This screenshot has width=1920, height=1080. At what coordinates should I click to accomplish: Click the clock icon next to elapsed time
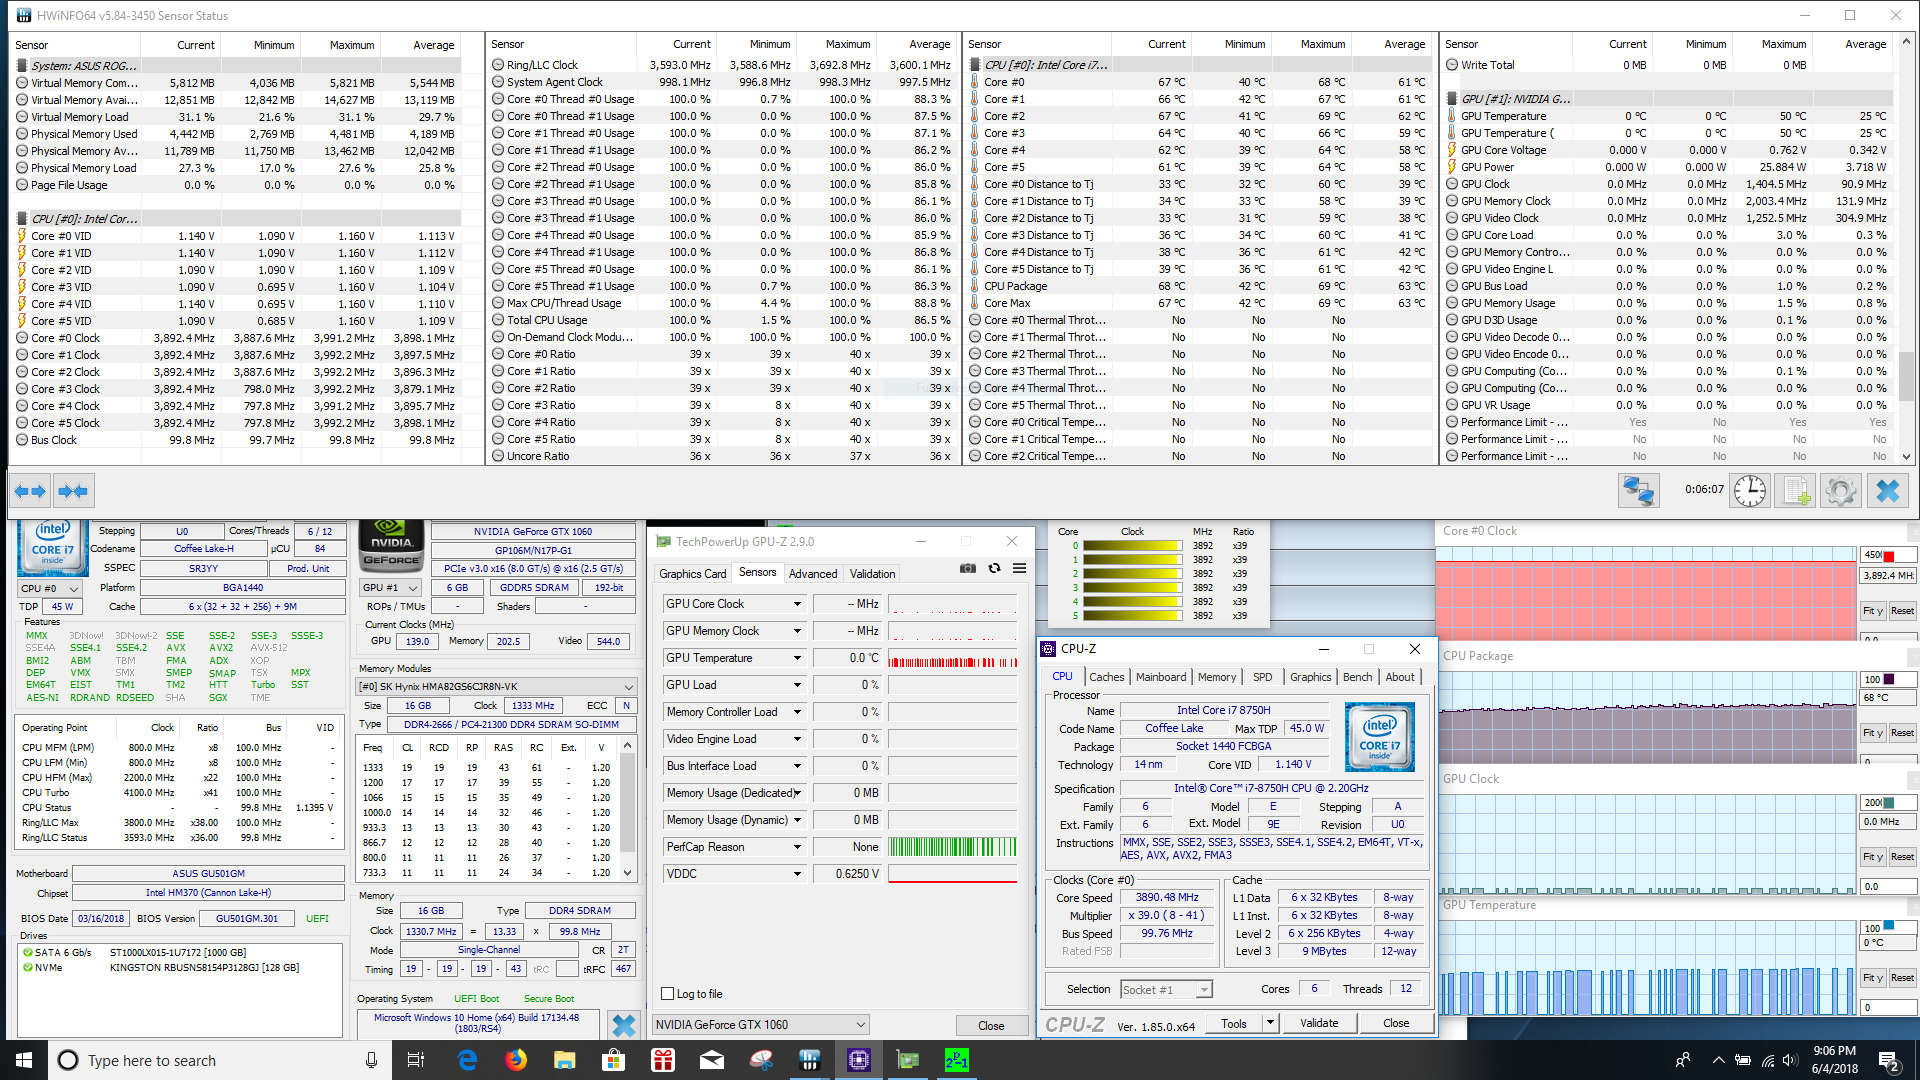tap(1750, 491)
